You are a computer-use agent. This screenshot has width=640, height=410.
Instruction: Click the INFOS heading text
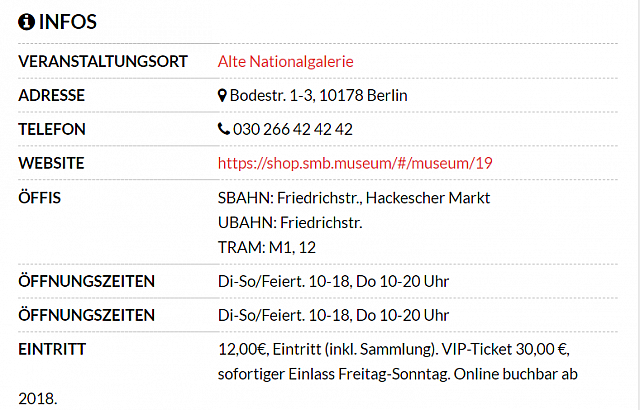coord(68,22)
